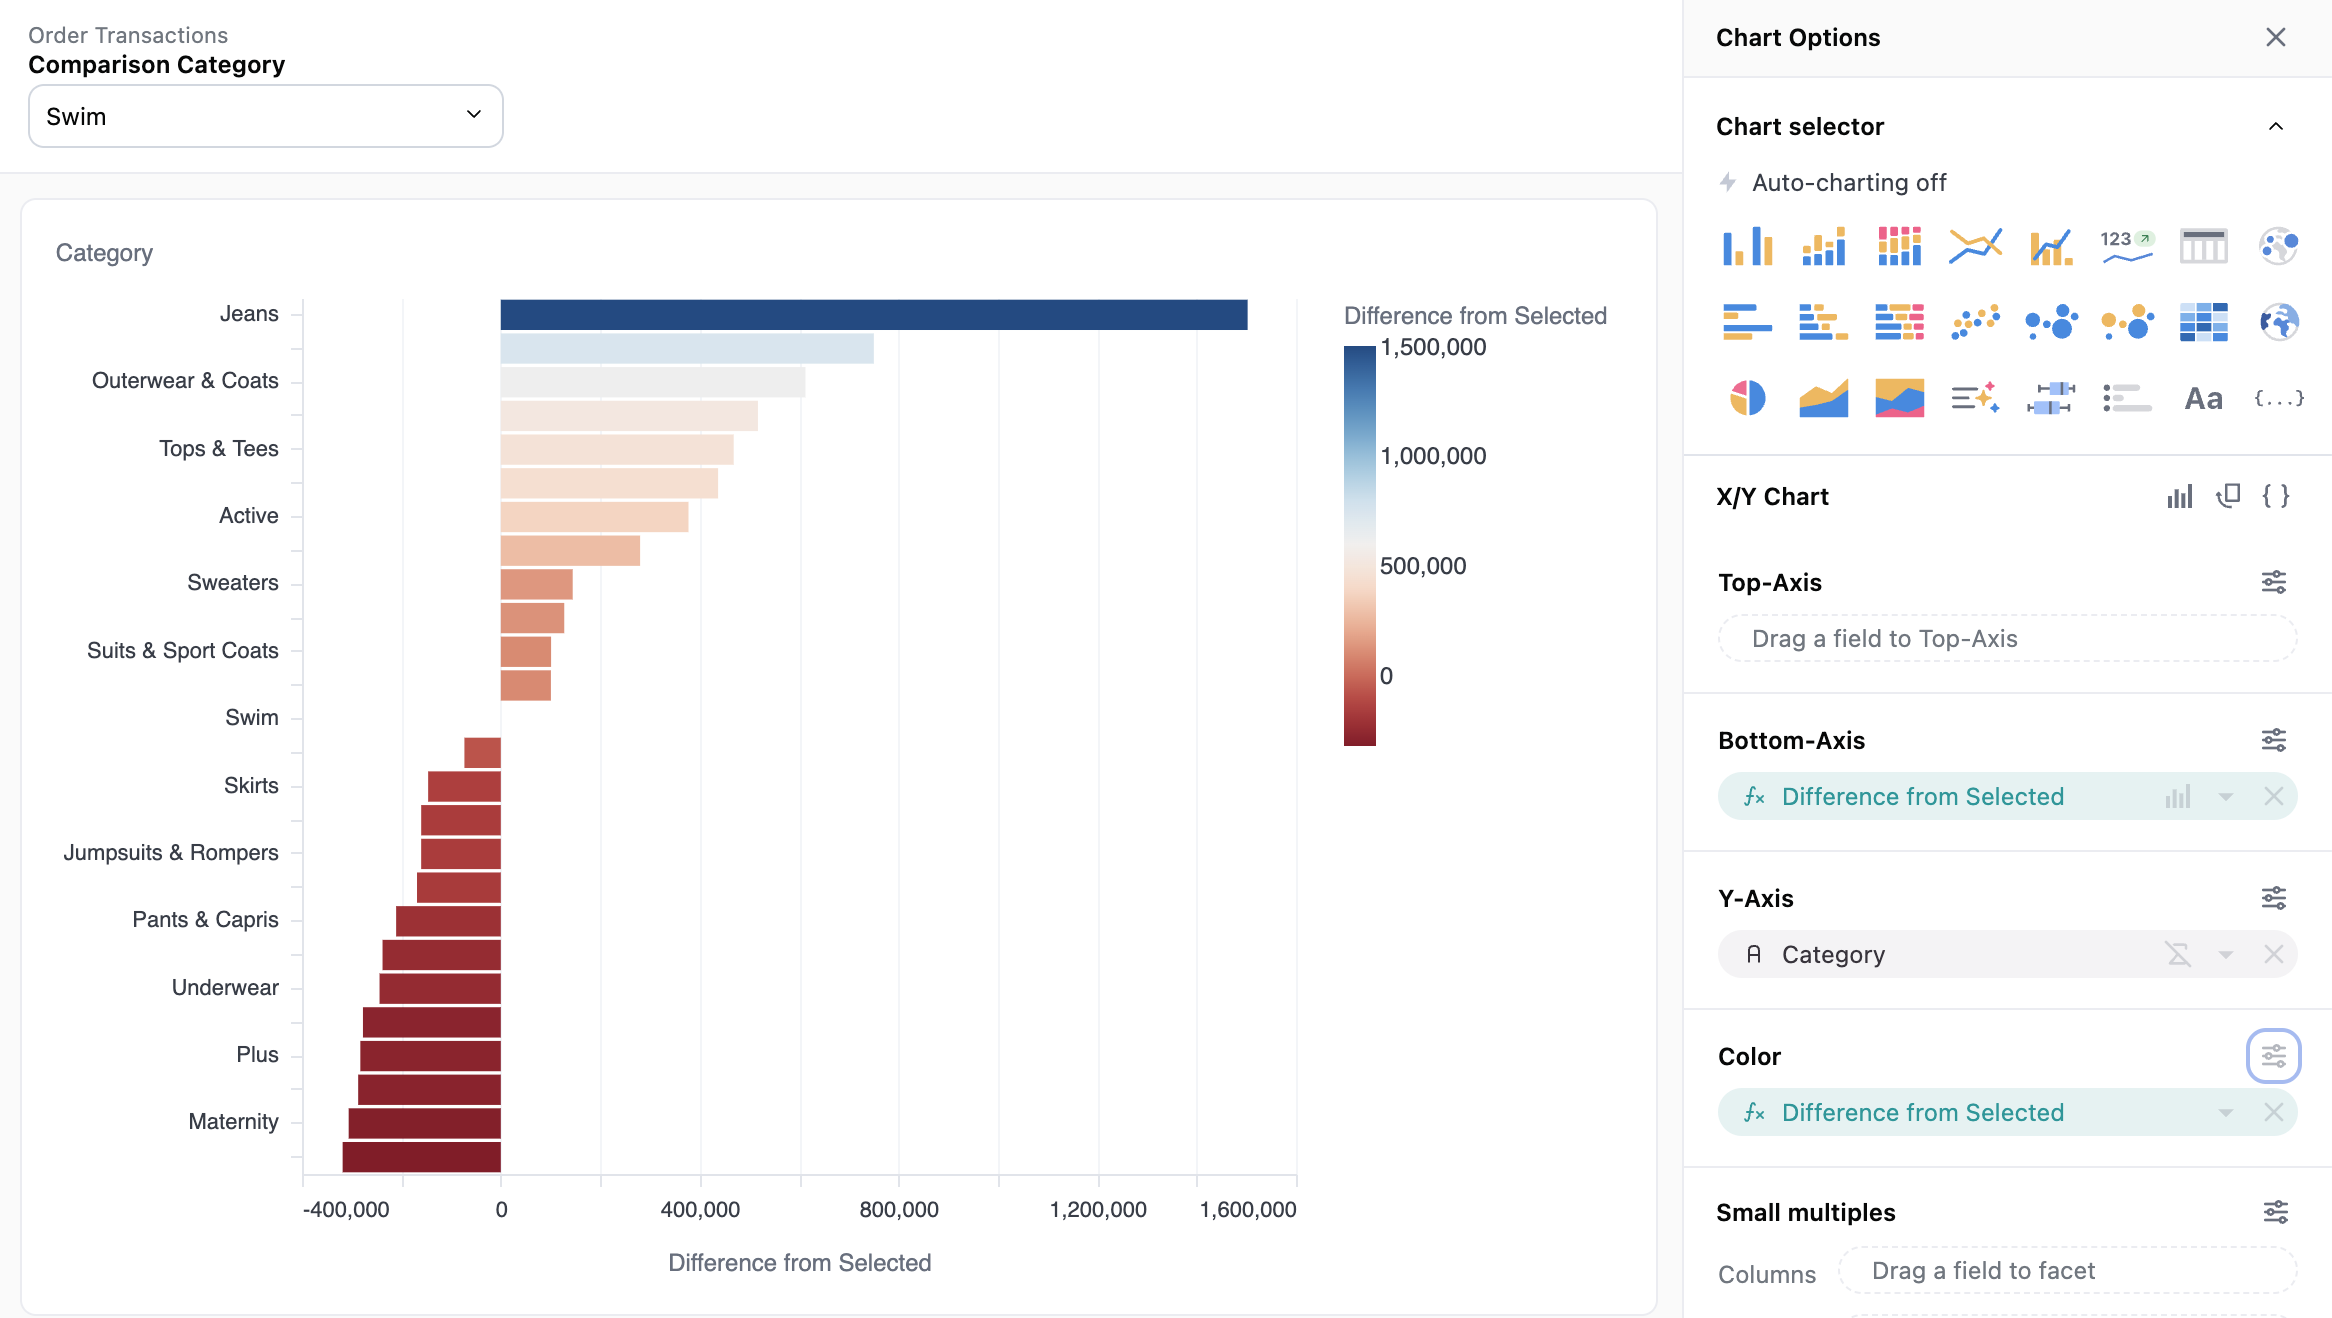2332x1318 pixels.
Task: Click the Difference from Selected color gradient legend
Action: pos(1359,545)
